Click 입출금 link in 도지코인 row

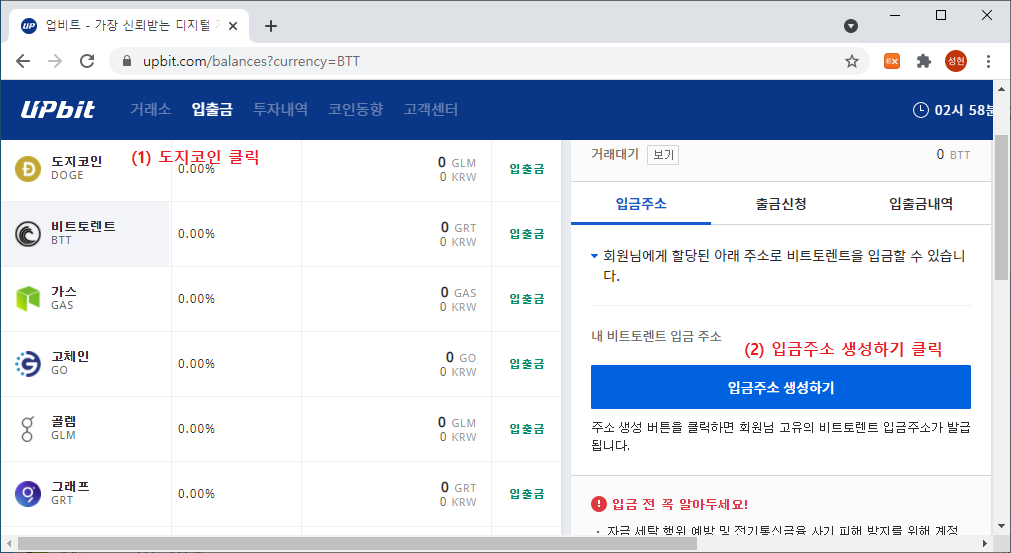[527, 169]
